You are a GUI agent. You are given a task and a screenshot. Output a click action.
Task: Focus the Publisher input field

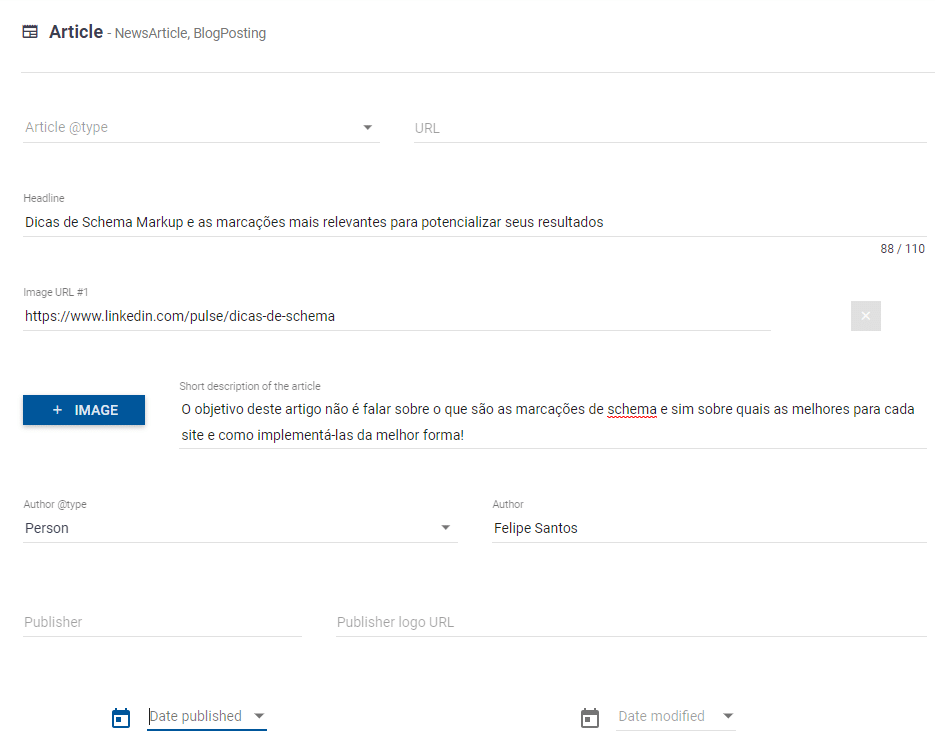(x=162, y=622)
